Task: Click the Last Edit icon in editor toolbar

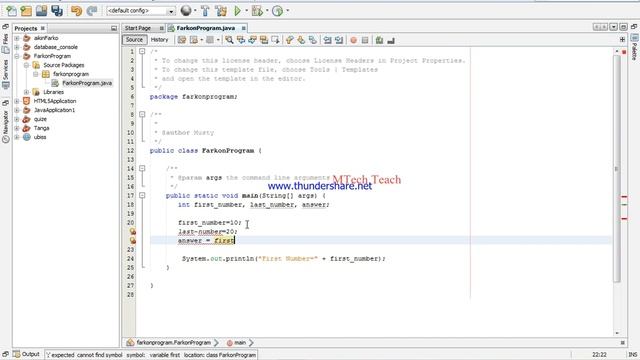Action: point(182,40)
